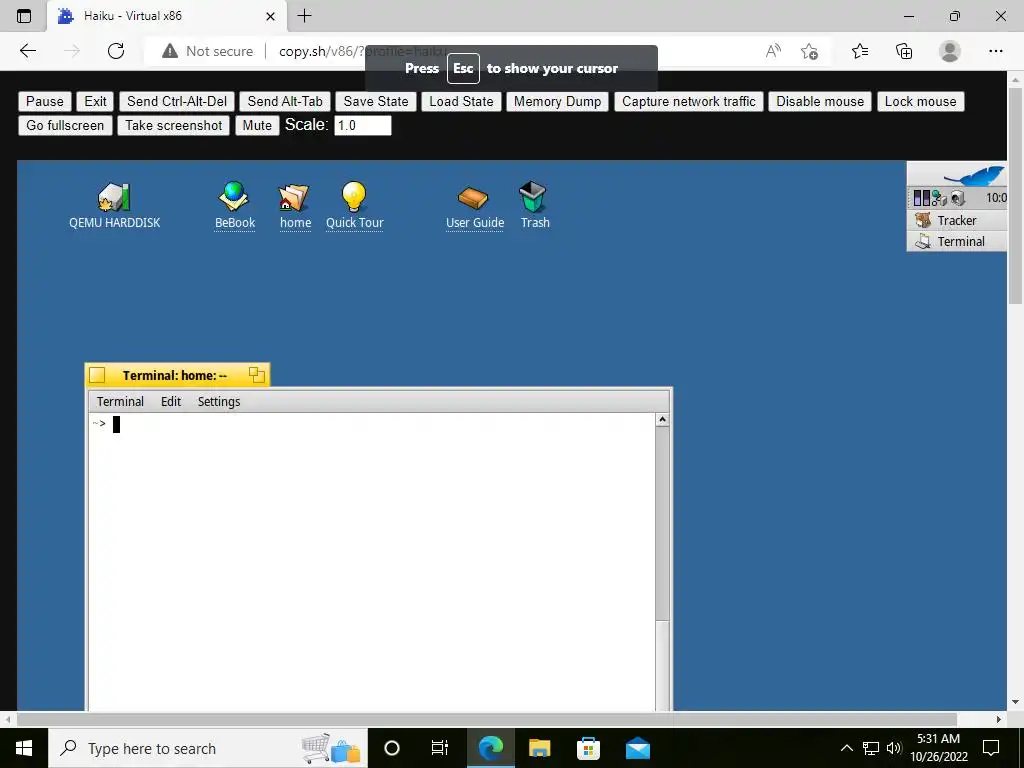Screen dimensions: 1024x768
Task: Select Terminal in the Deskbar
Action: point(957,242)
